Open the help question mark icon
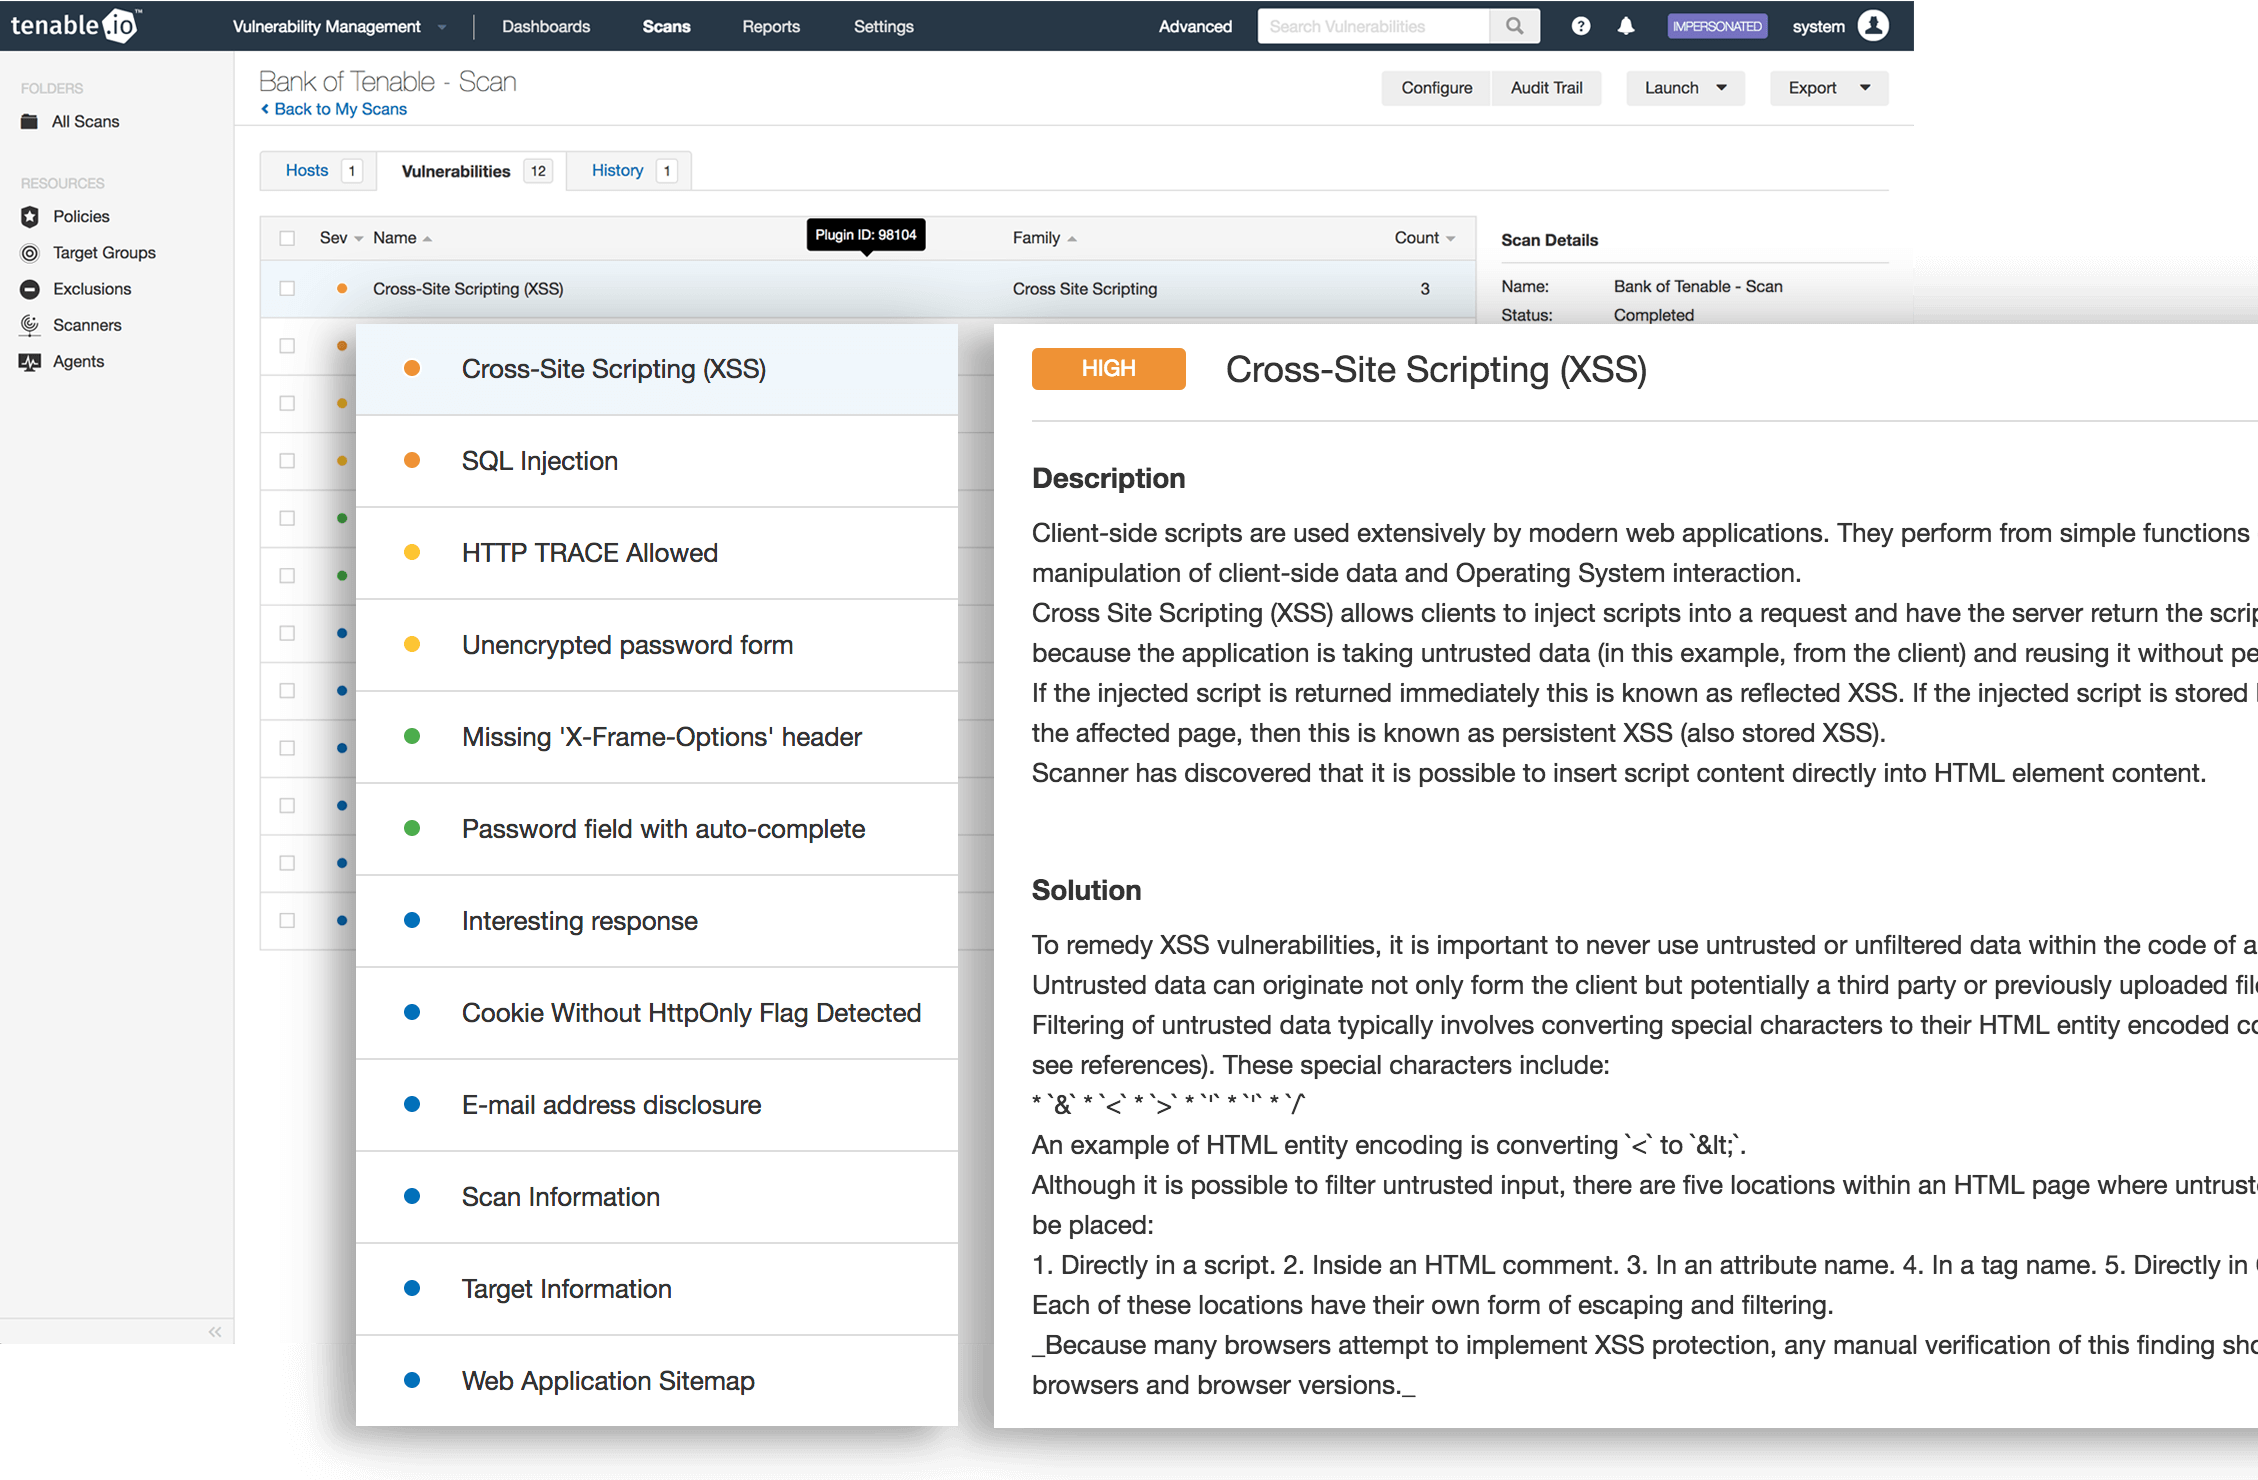The image size is (2258, 1480). (x=1580, y=26)
